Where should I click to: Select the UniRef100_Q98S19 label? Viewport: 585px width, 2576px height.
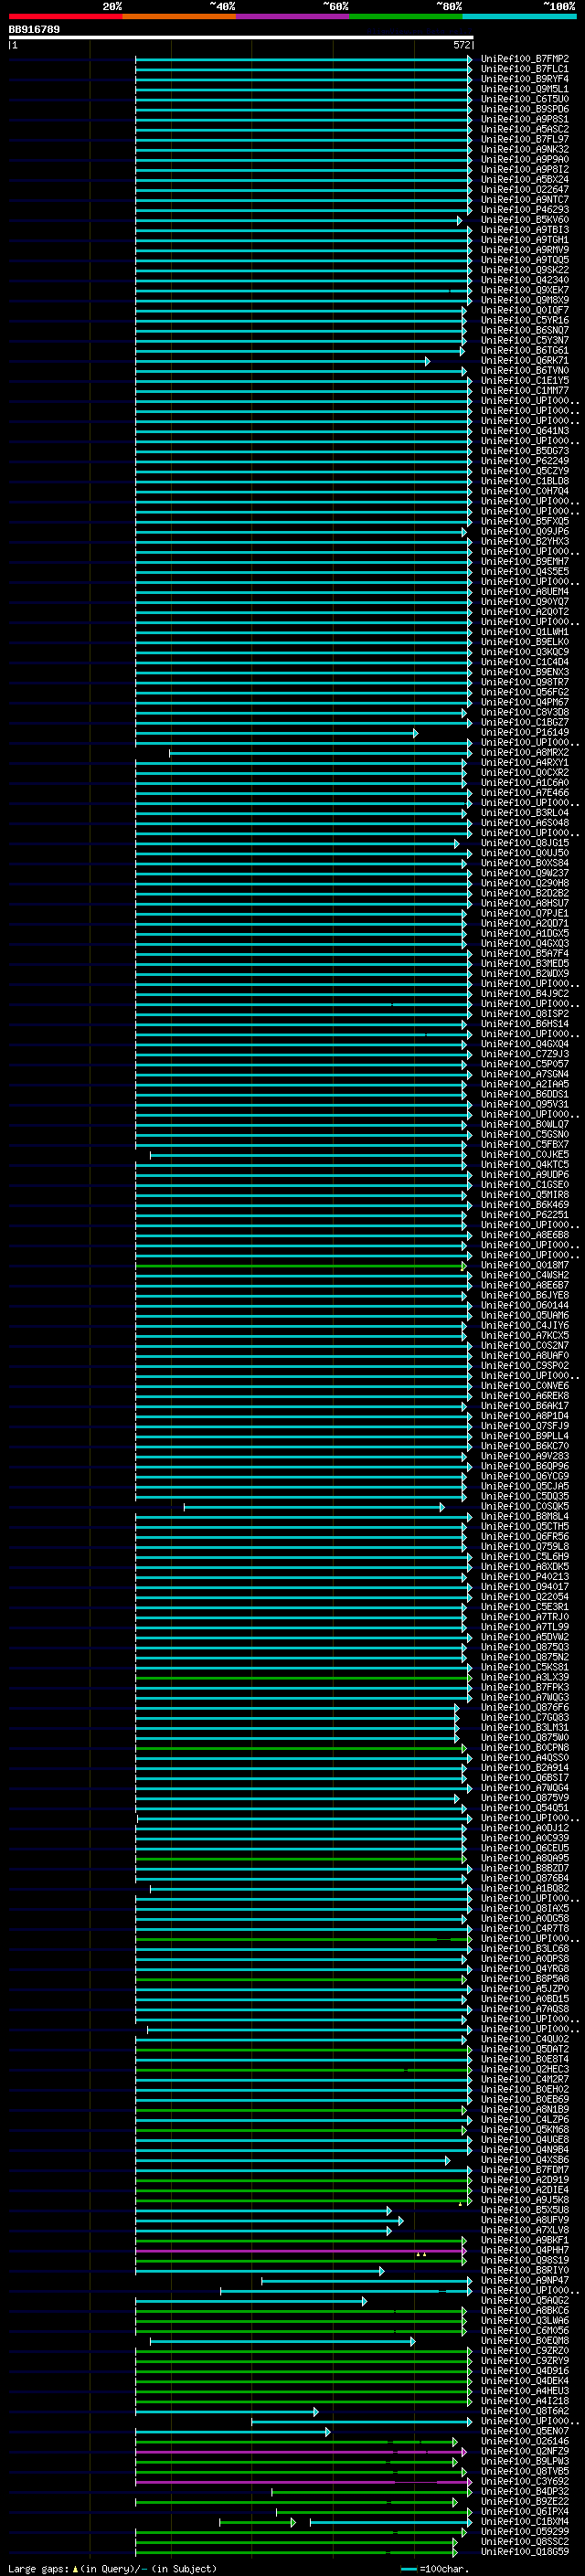pos(524,2260)
